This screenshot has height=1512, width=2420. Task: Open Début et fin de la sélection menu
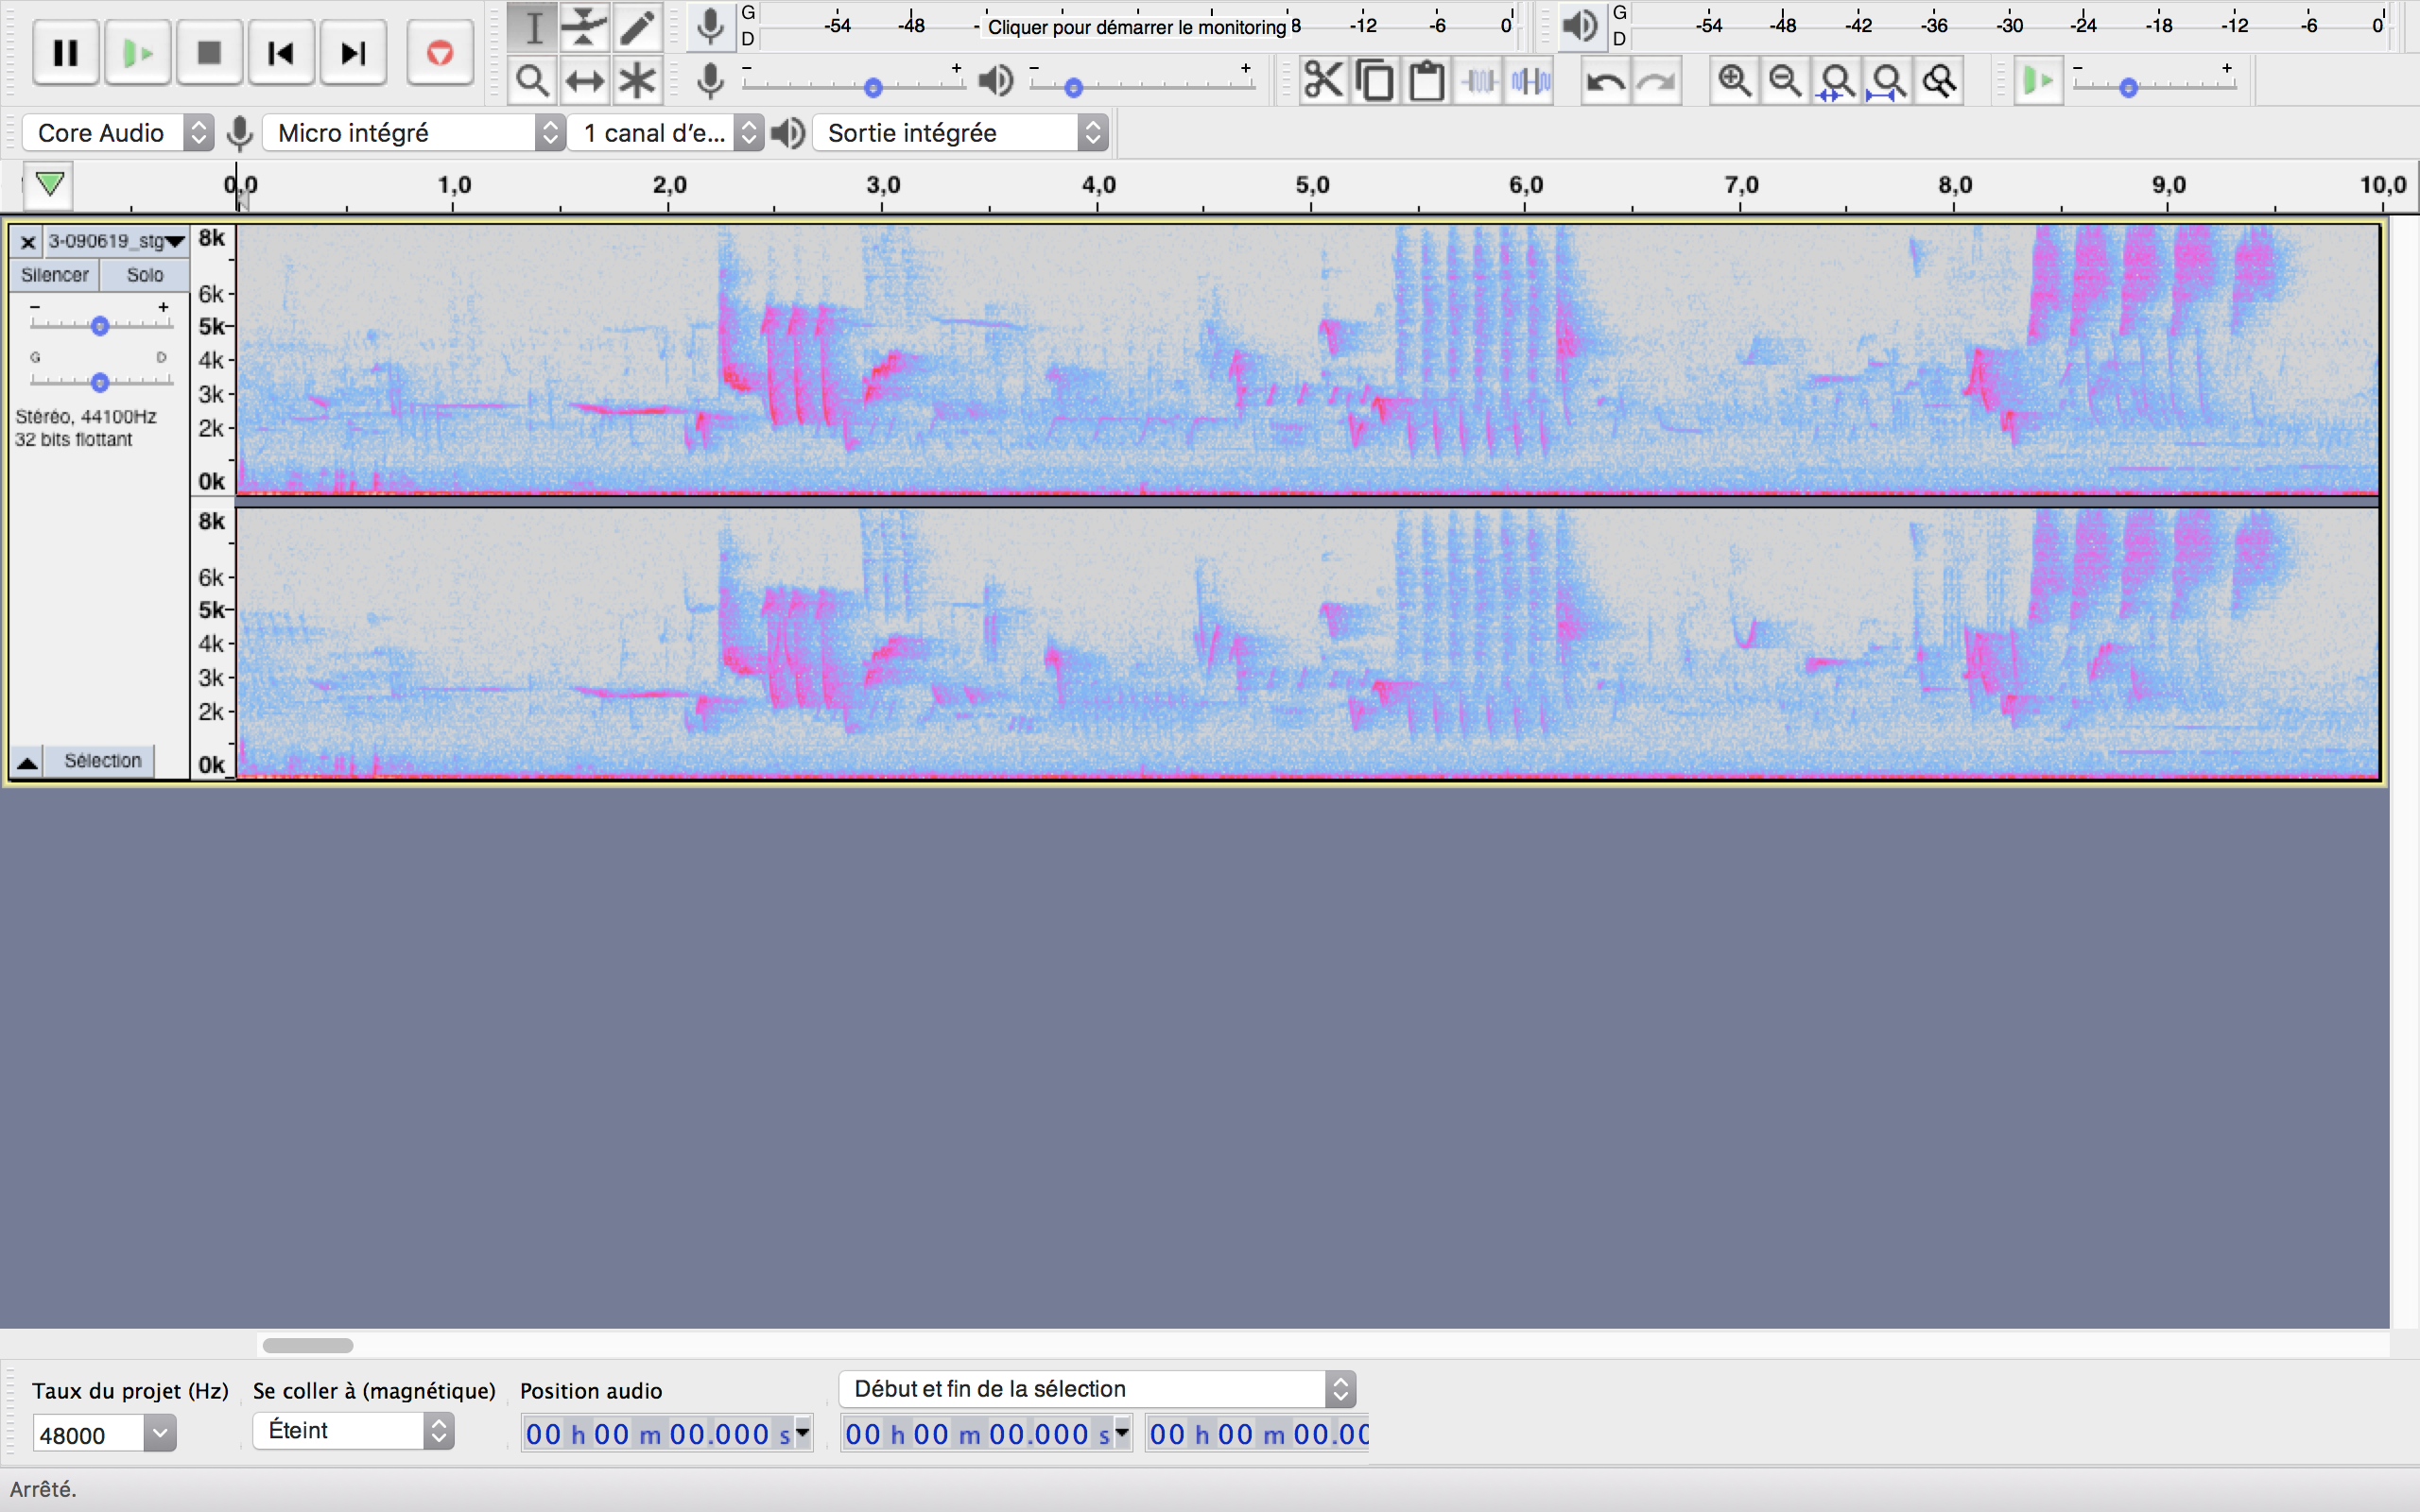coord(1097,1389)
